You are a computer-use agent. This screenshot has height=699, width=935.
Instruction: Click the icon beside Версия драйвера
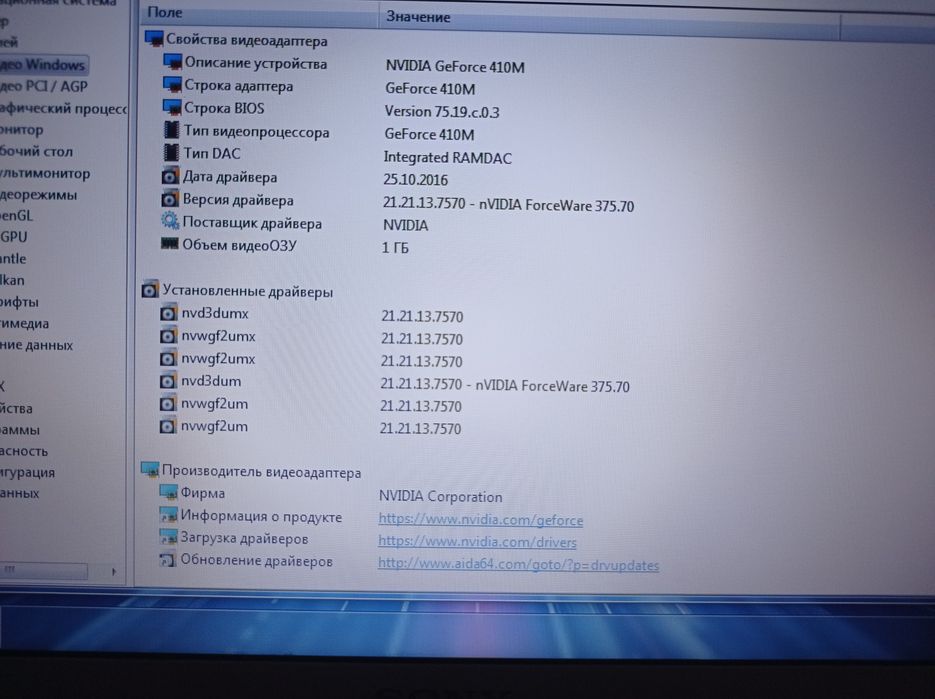(170, 199)
